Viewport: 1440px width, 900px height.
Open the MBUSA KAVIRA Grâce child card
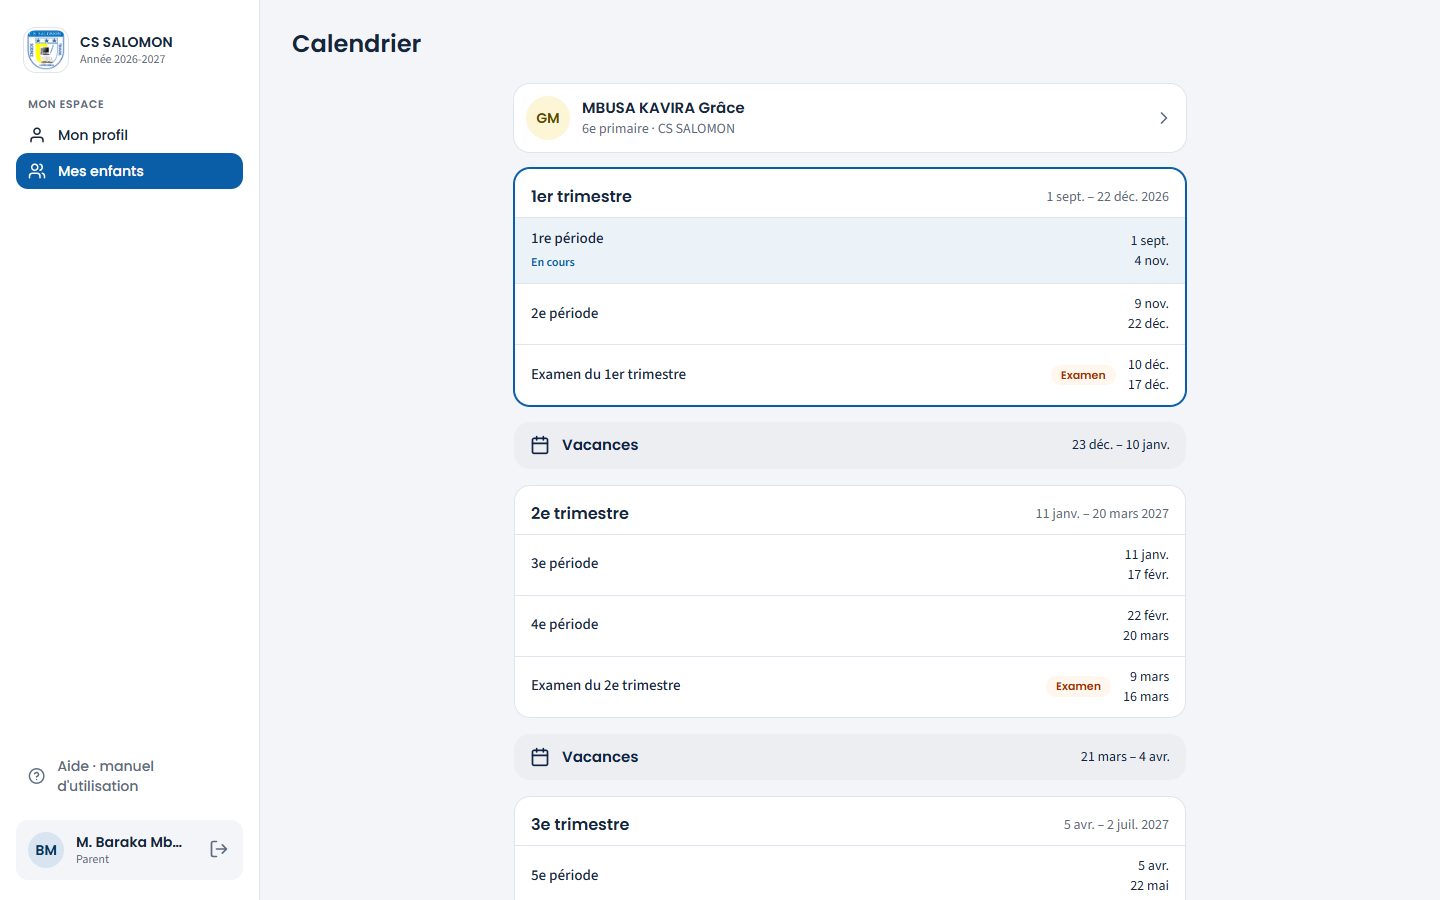[x=850, y=118]
